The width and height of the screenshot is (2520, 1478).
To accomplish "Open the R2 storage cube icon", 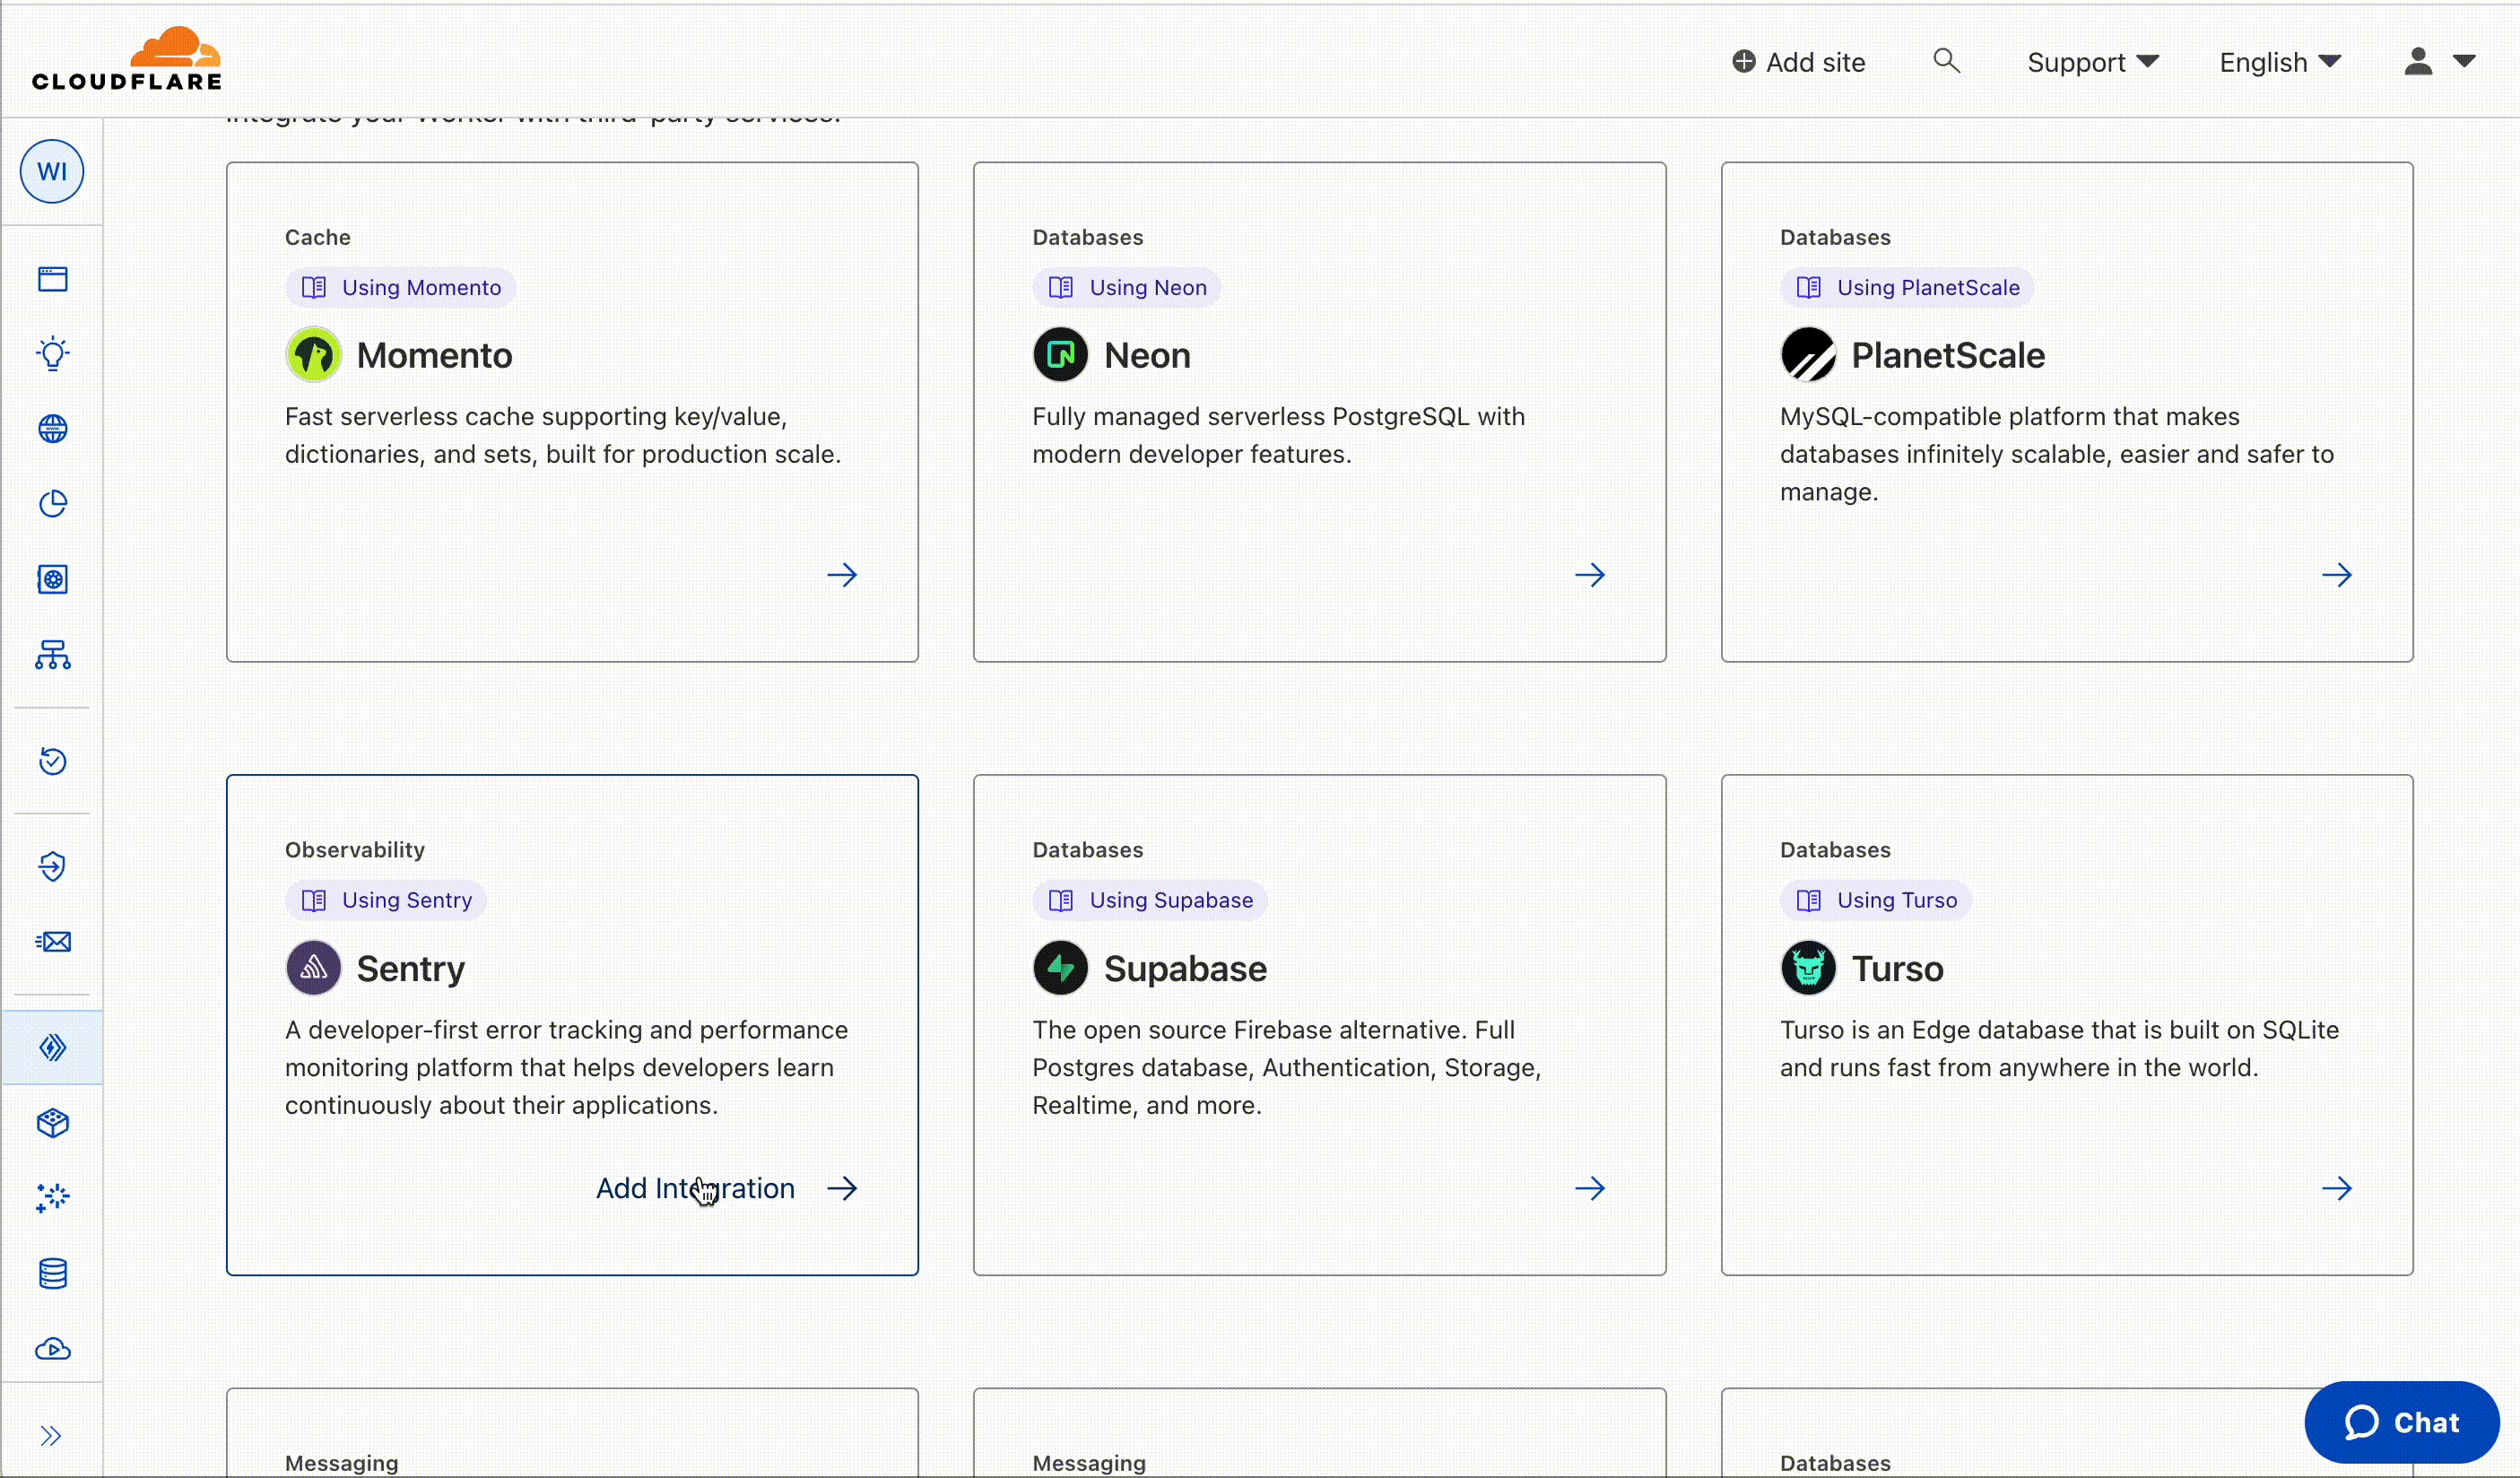I will (x=52, y=1122).
